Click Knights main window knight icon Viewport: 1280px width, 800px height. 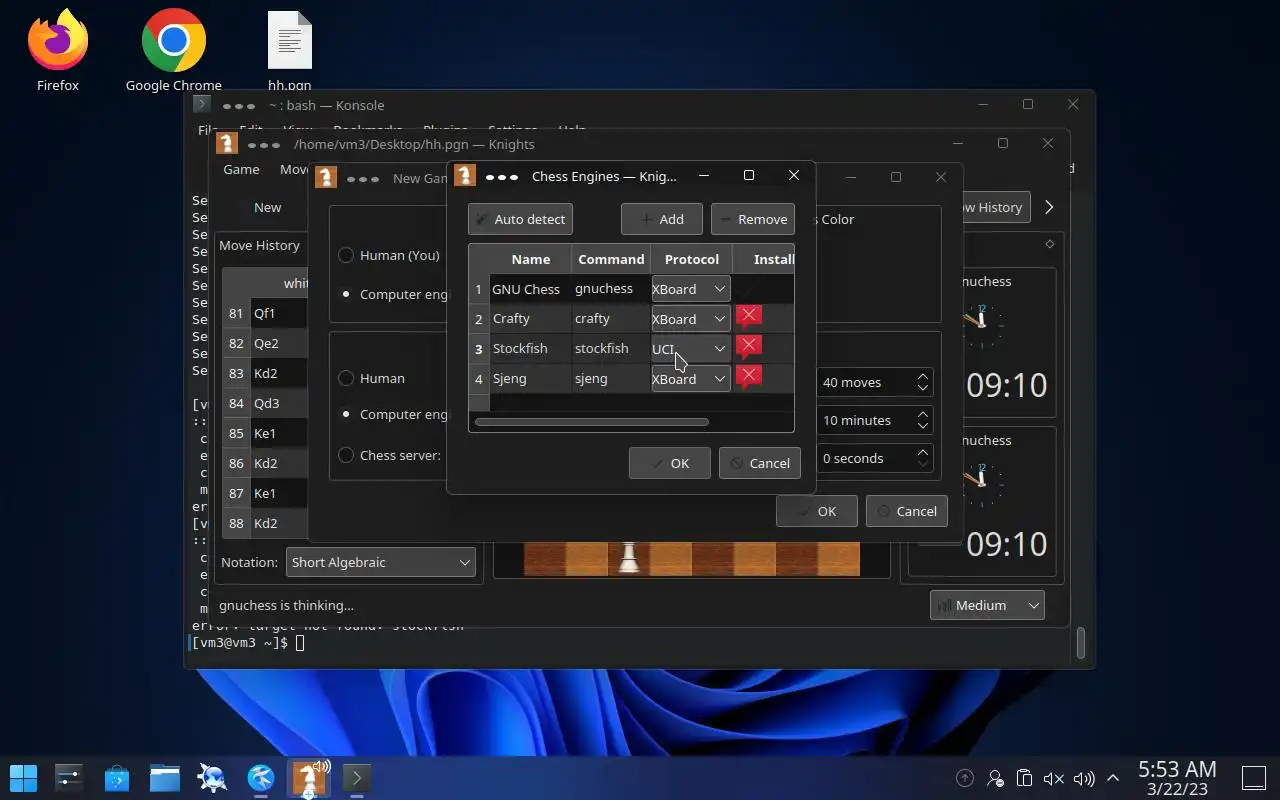226,144
